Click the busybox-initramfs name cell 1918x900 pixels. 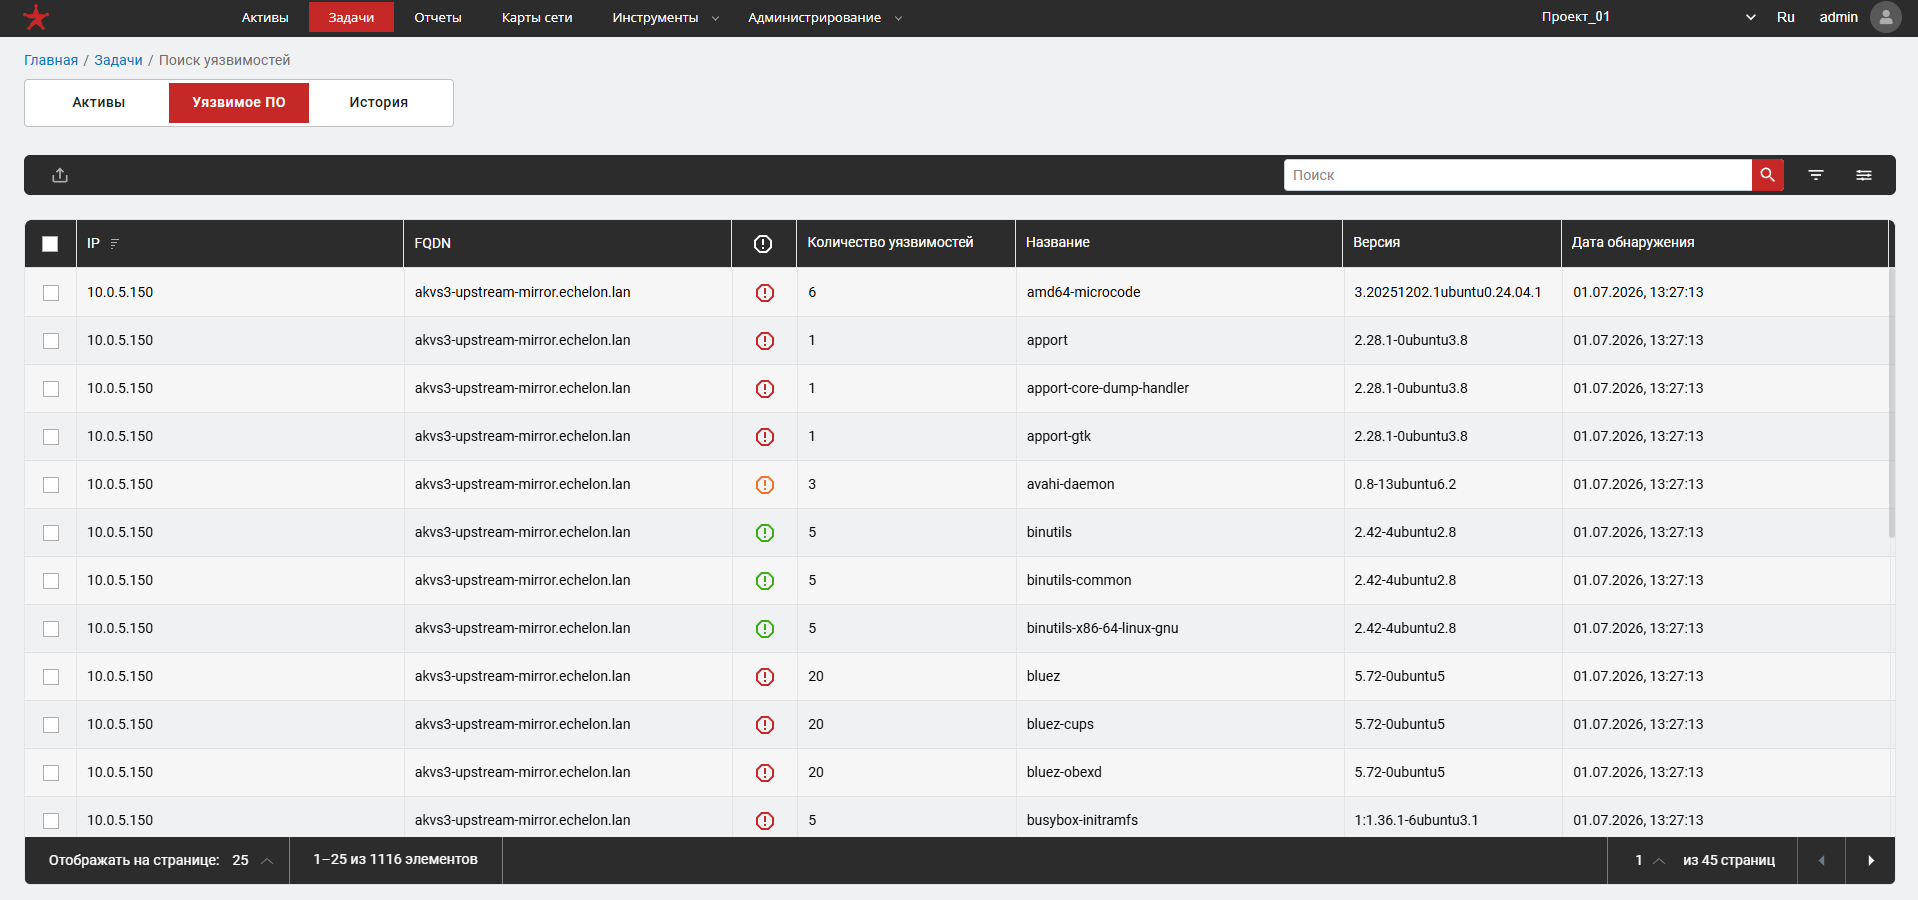coord(1082,820)
